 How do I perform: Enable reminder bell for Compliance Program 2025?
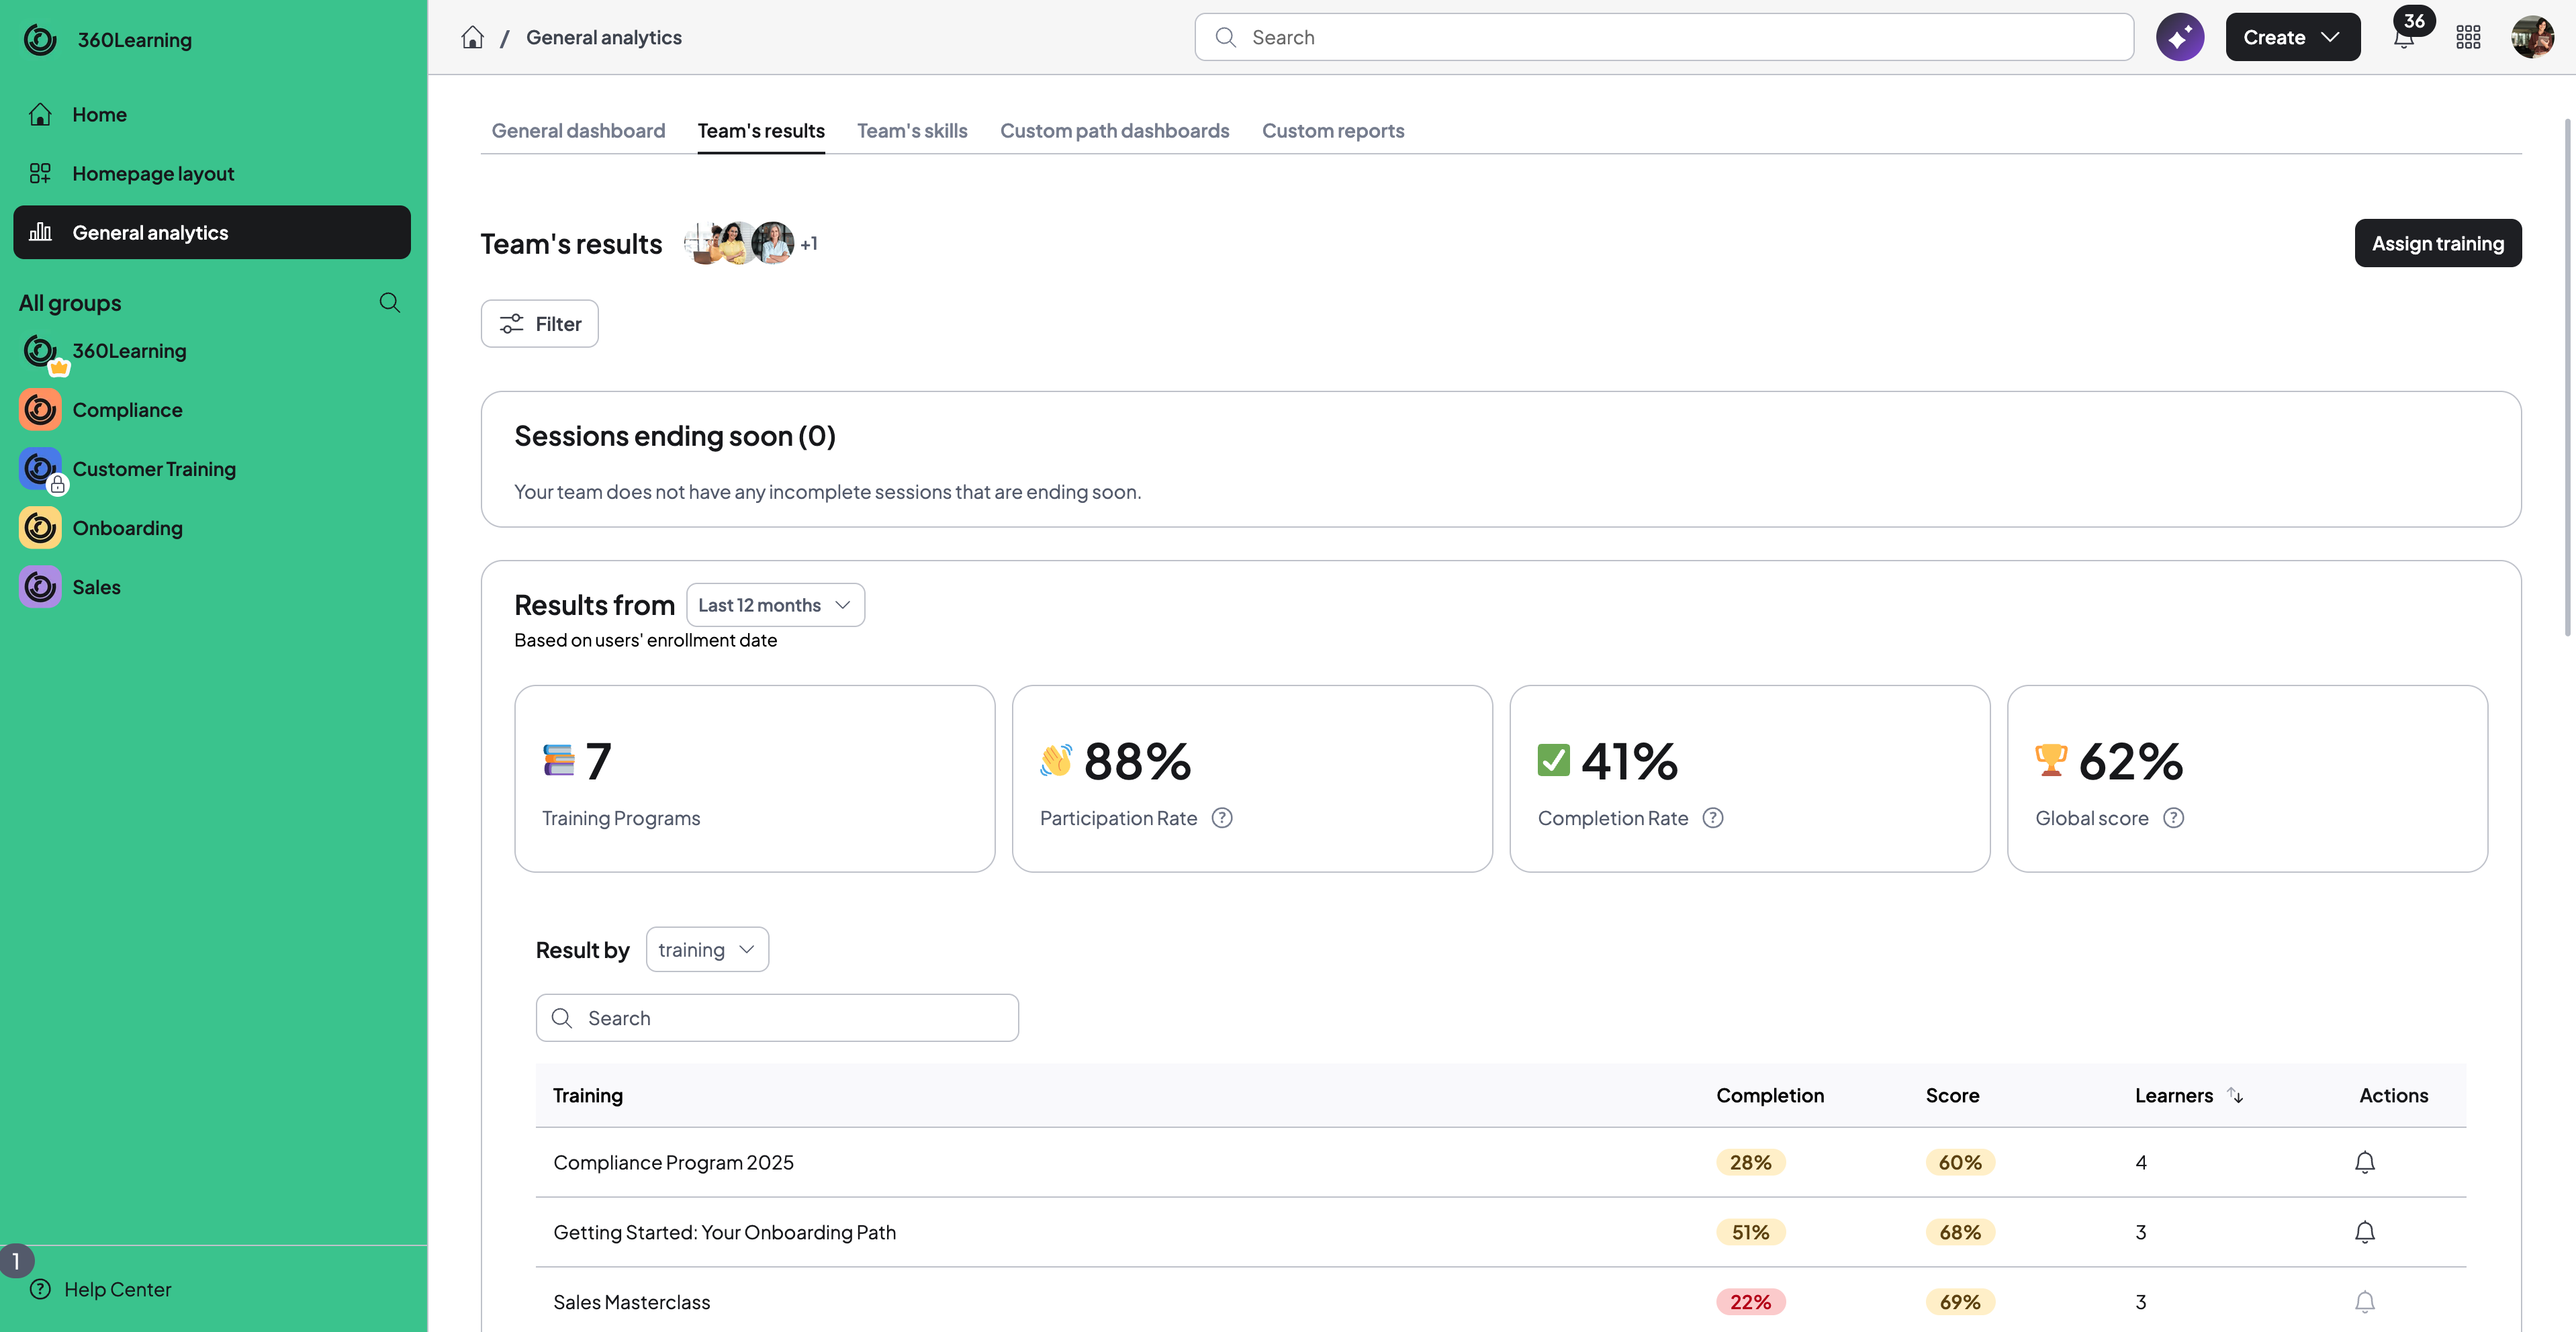[x=2365, y=1162]
